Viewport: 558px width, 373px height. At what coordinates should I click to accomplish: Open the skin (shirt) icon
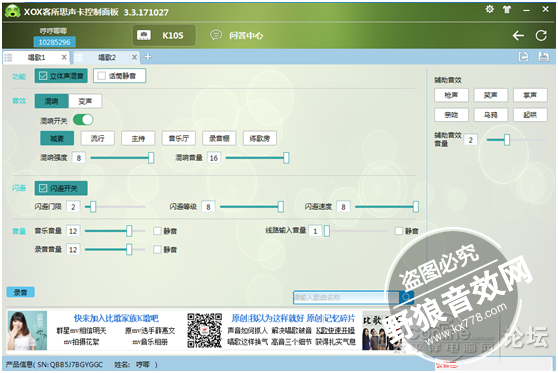(x=507, y=10)
